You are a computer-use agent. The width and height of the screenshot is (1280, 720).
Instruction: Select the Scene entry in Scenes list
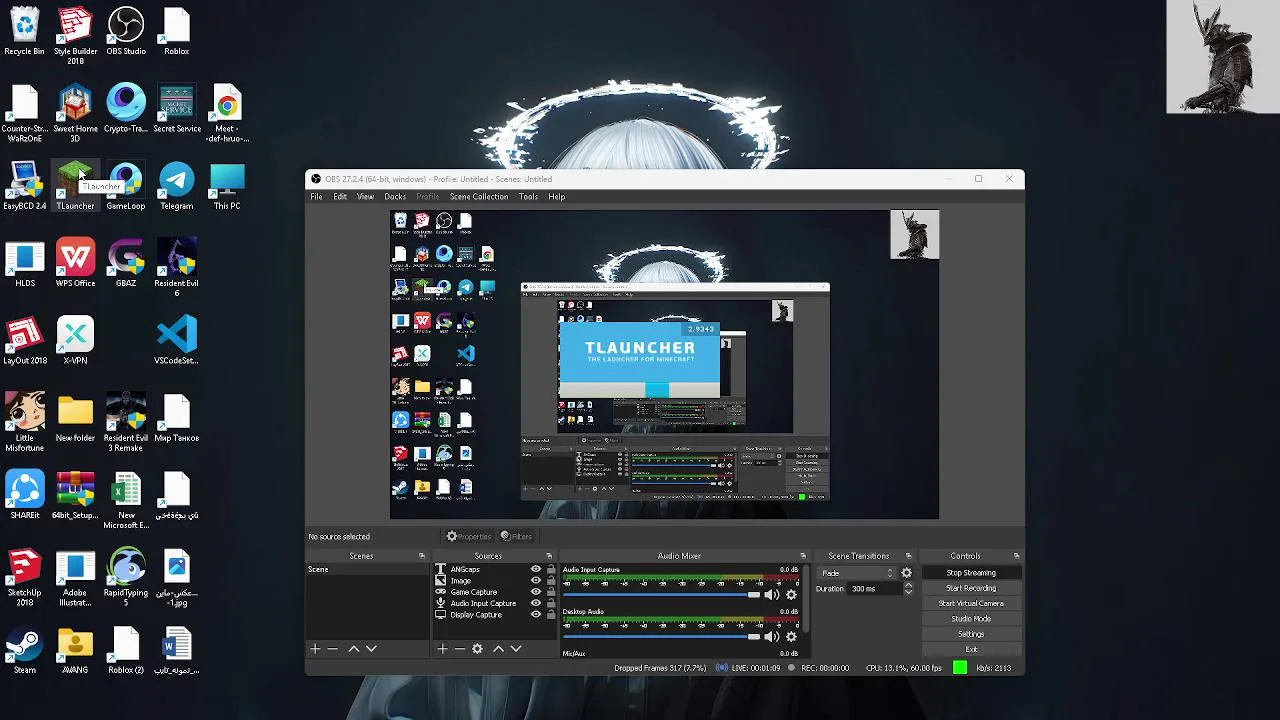(368, 570)
